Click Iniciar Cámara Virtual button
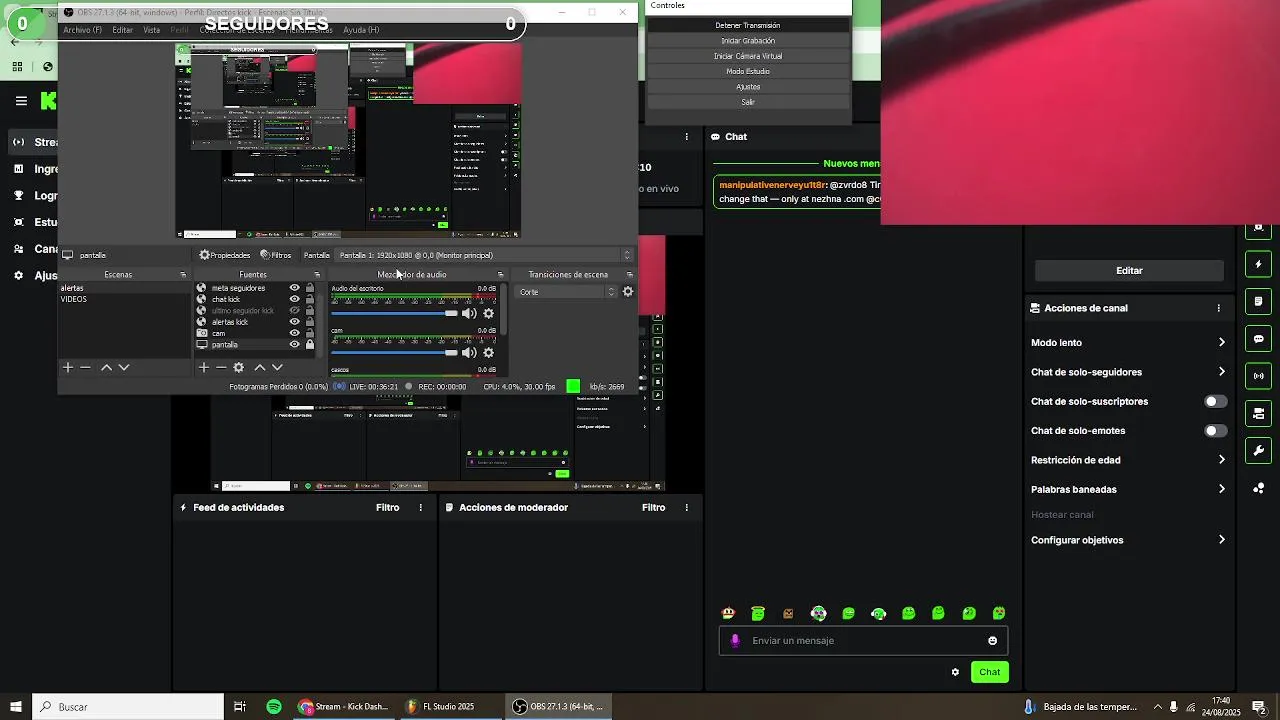The image size is (1280, 720). click(x=748, y=56)
